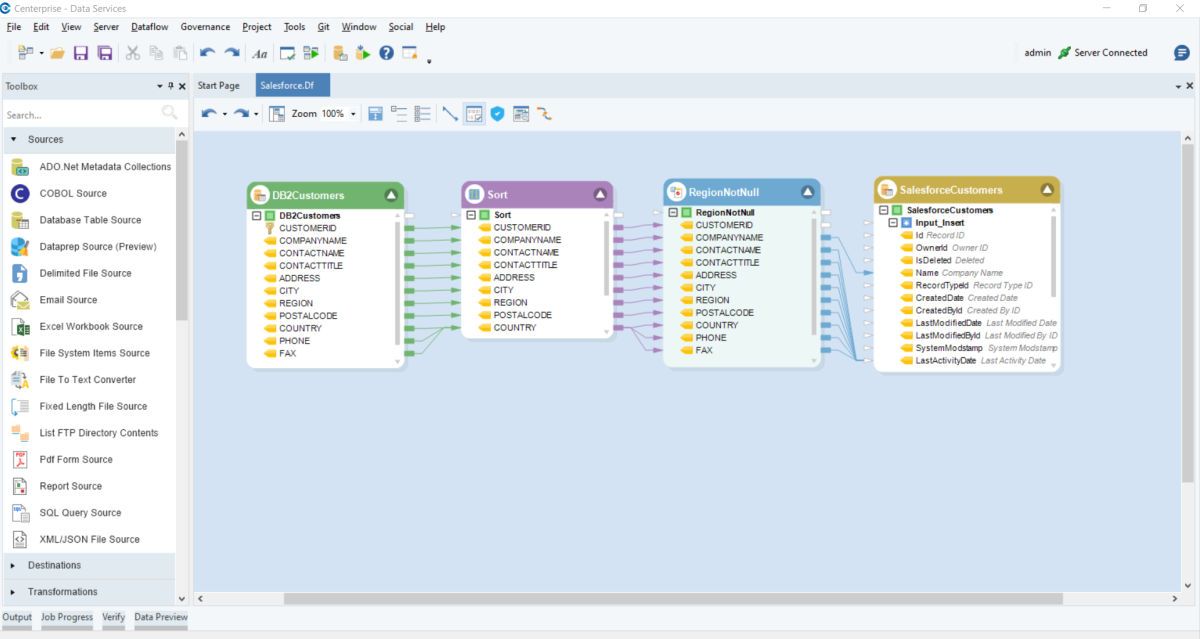The height and width of the screenshot is (639, 1200).
Task: Click the Aa font settings icon
Action: click(259, 53)
